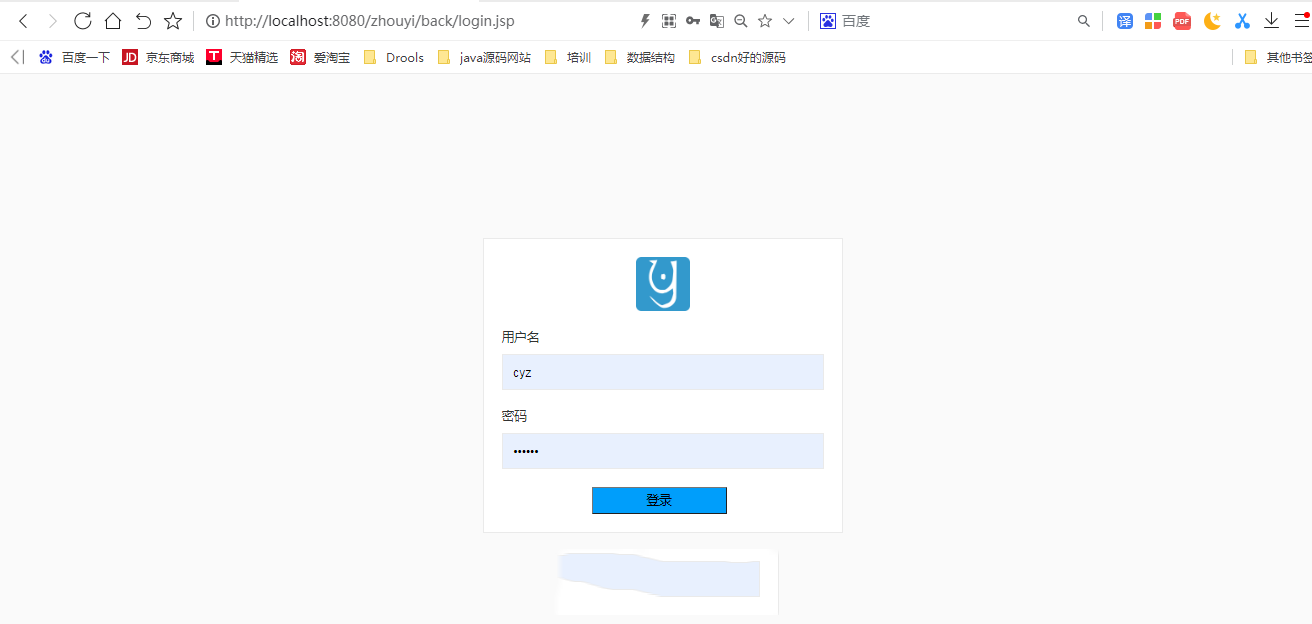Expand the address bar dropdown chevron
1312x624 pixels.
(x=789, y=21)
